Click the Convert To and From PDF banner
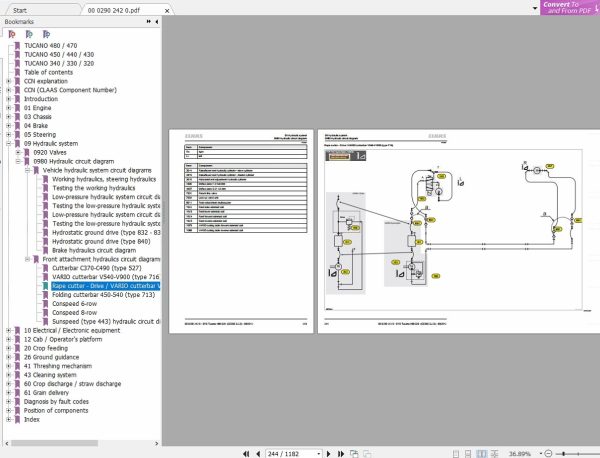Image resolution: width=600 pixels, height=458 pixels. tap(570, 7)
